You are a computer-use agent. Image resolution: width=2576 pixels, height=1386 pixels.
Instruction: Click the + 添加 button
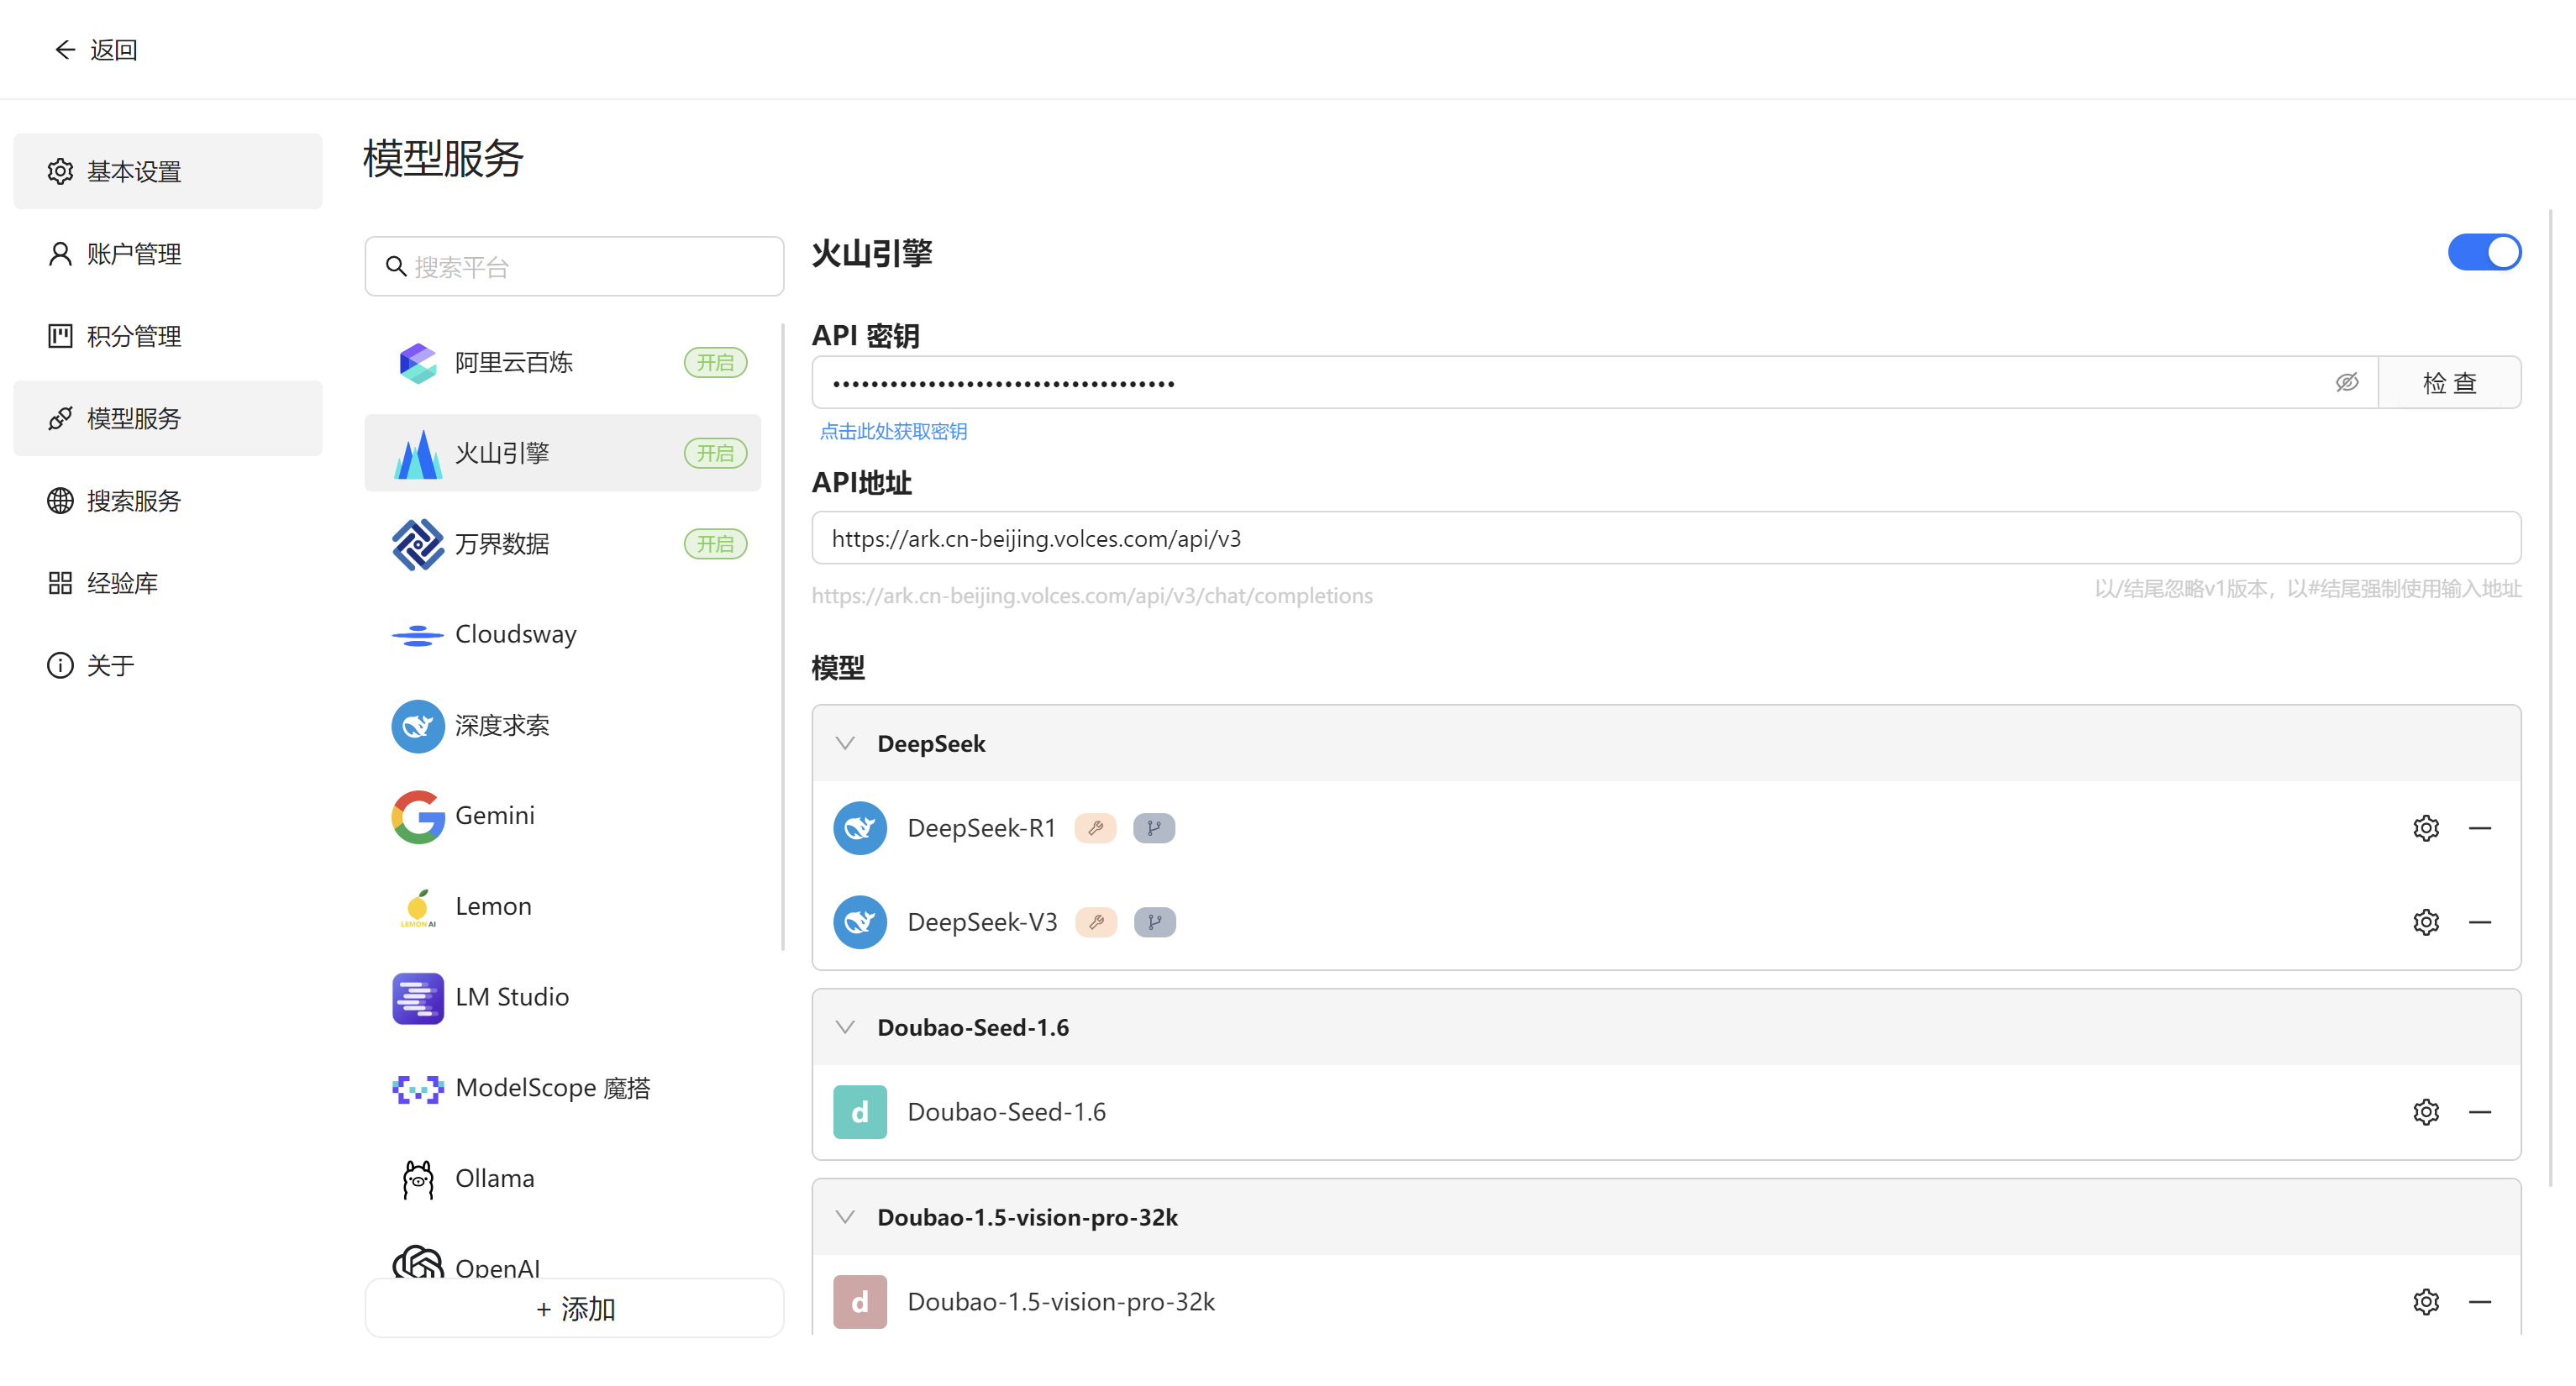tap(574, 1308)
